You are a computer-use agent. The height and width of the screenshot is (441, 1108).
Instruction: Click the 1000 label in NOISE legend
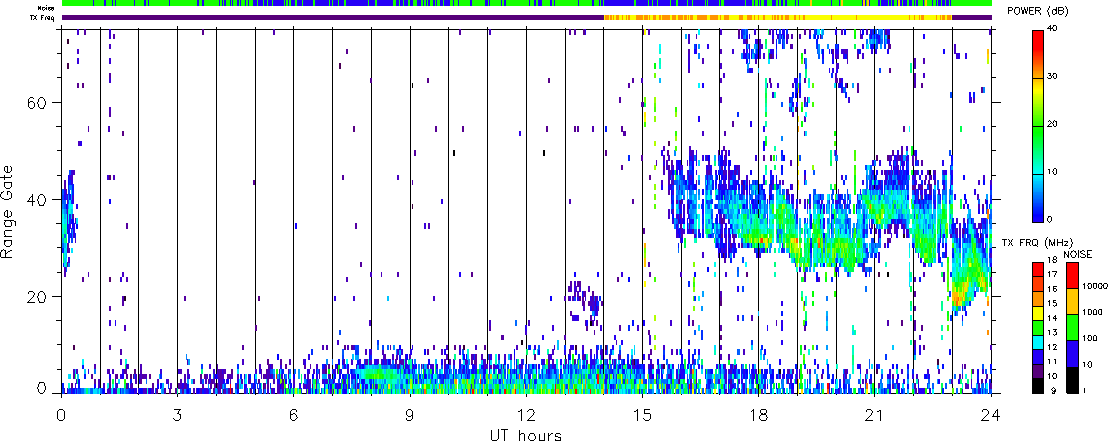click(x=1090, y=313)
